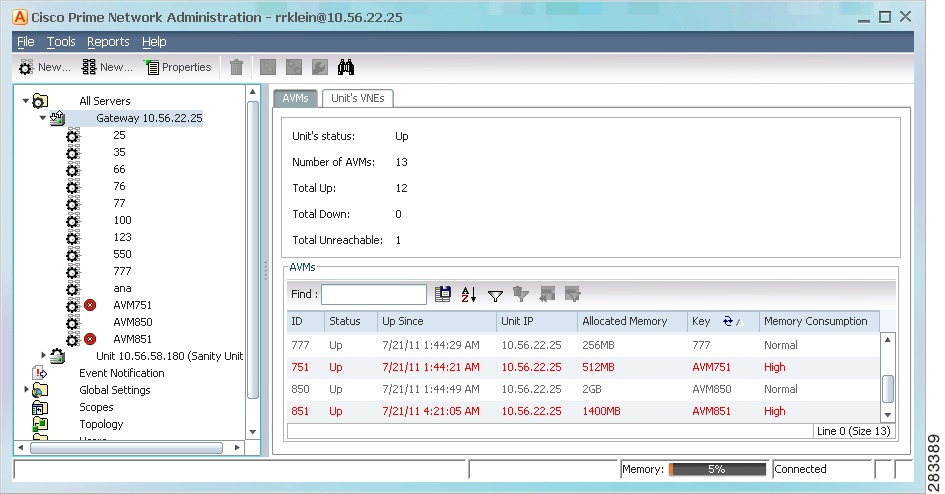Image resolution: width=945 pixels, height=494 pixels.
Task: Sort table by Up Since column header
Action: pos(437,321)
